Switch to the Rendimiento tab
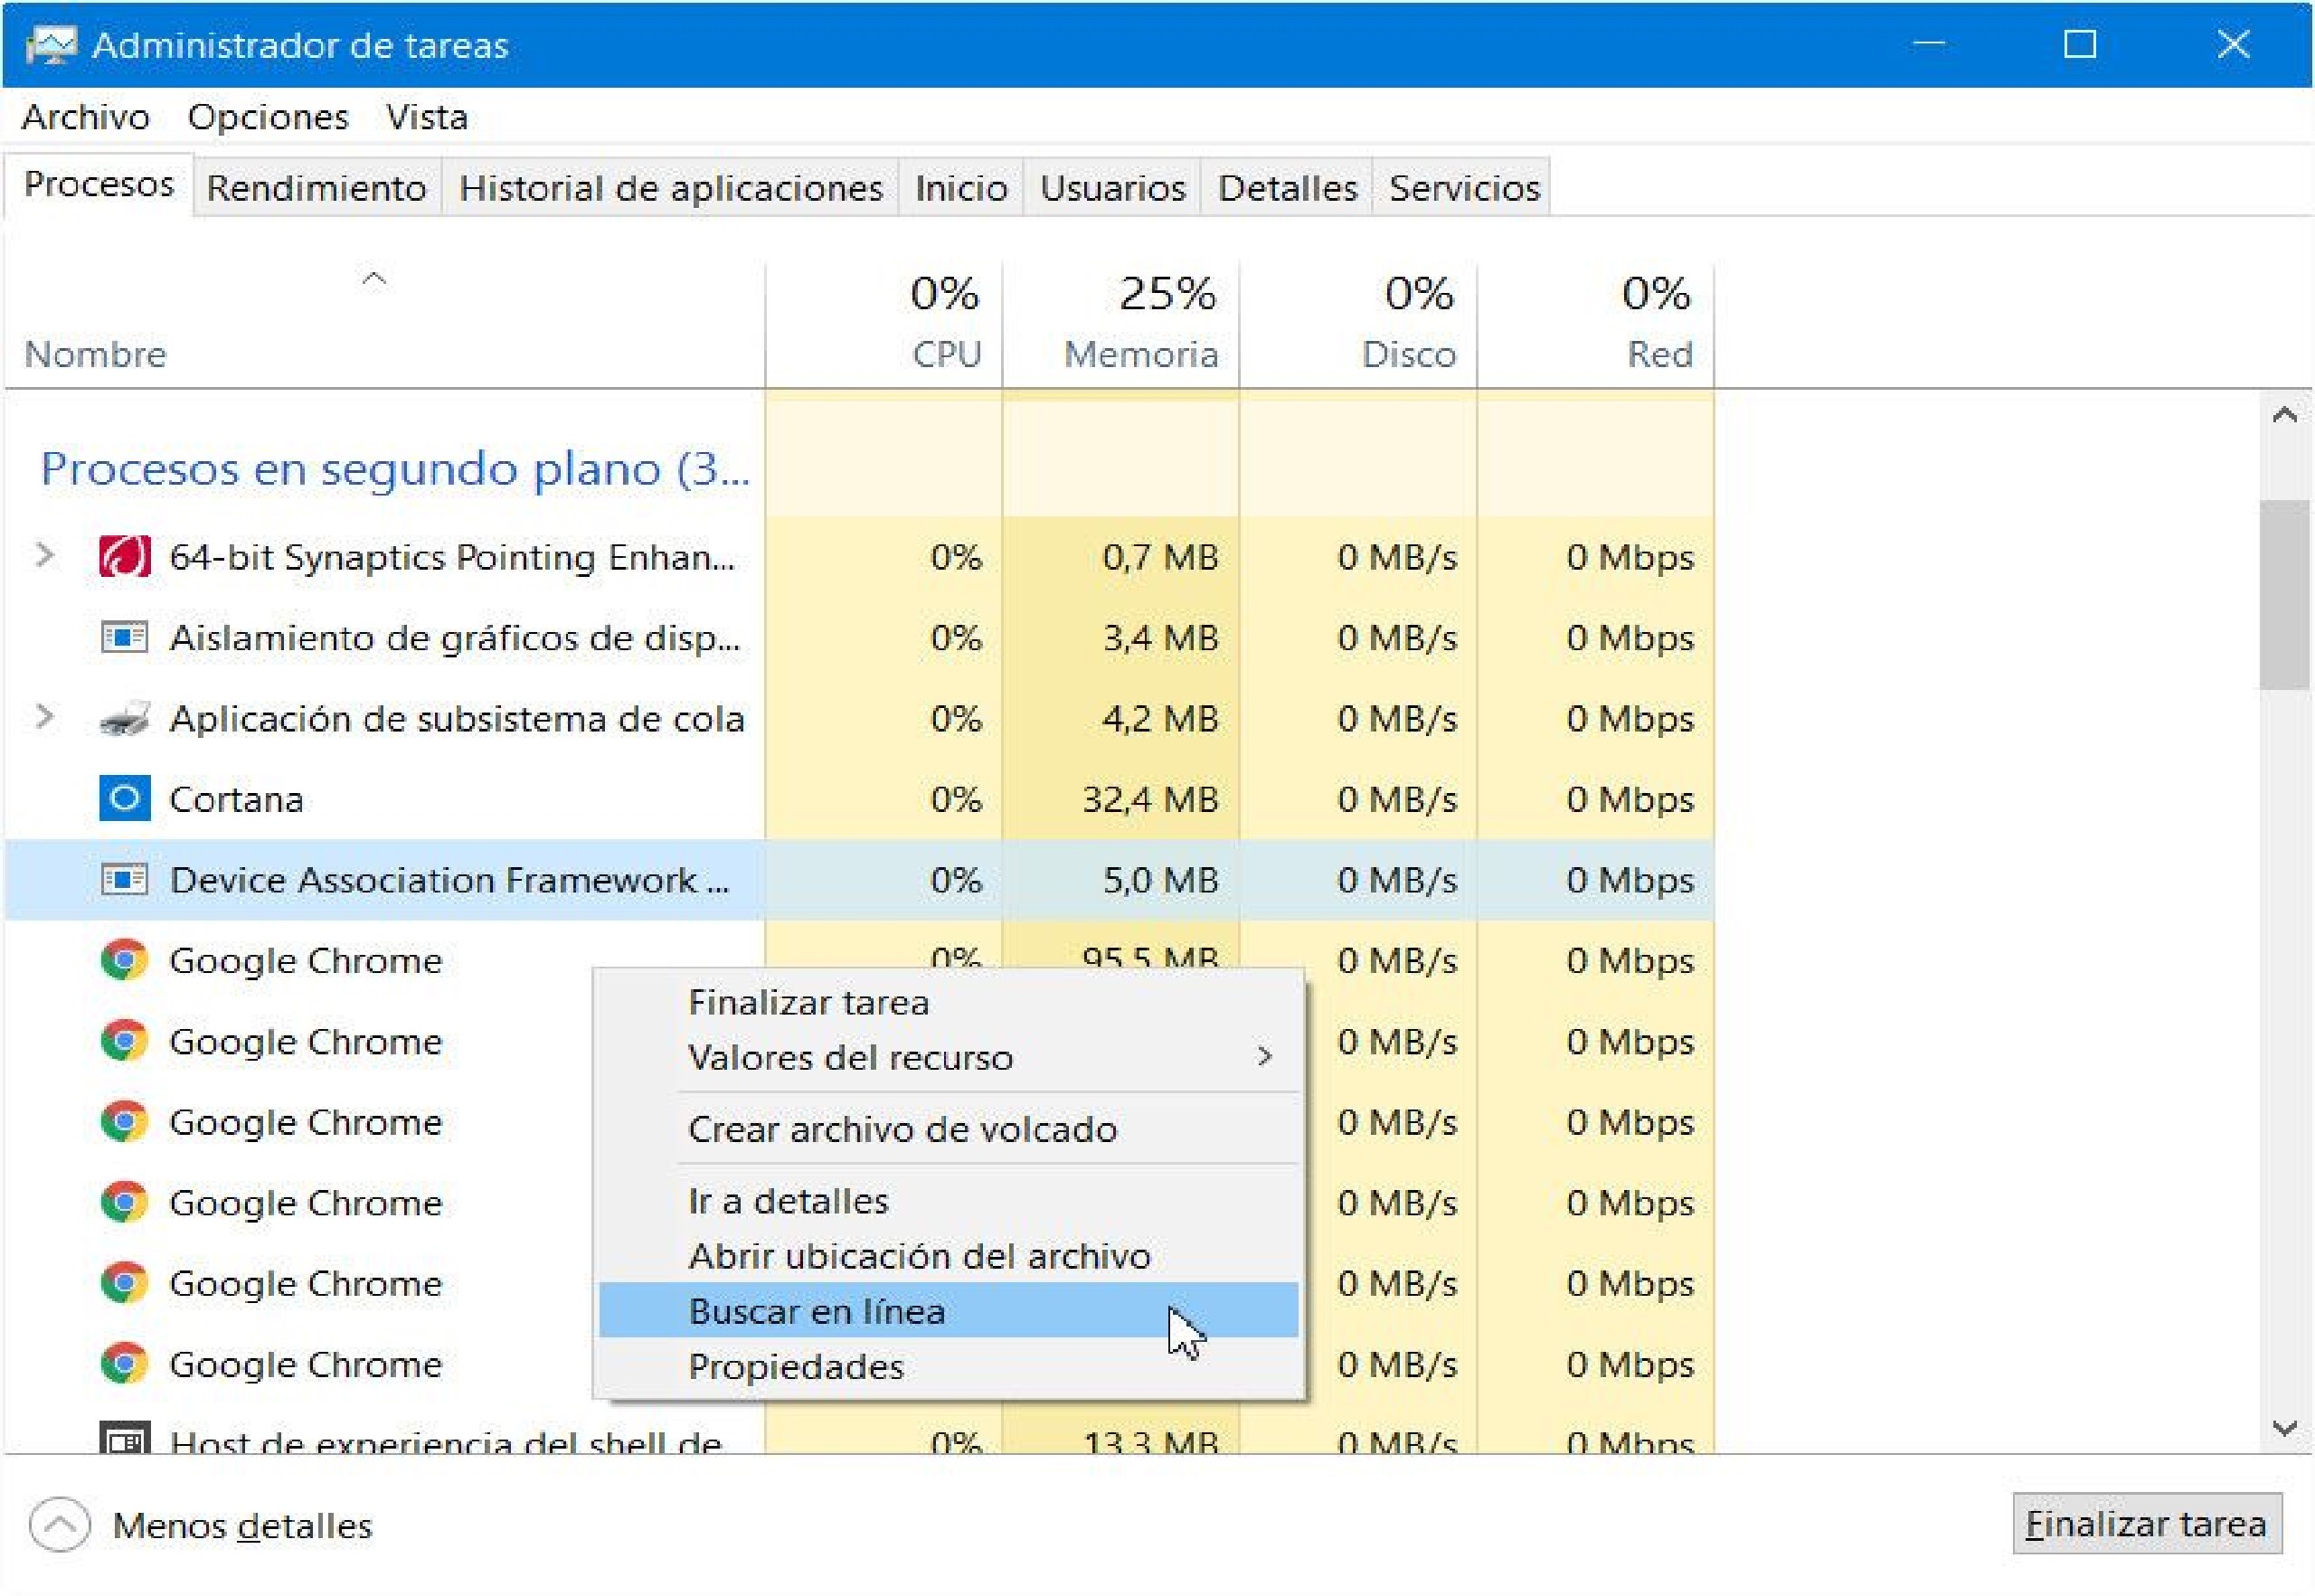The height and width of the screenshot is (1596, 2315). tap(315, 187)
